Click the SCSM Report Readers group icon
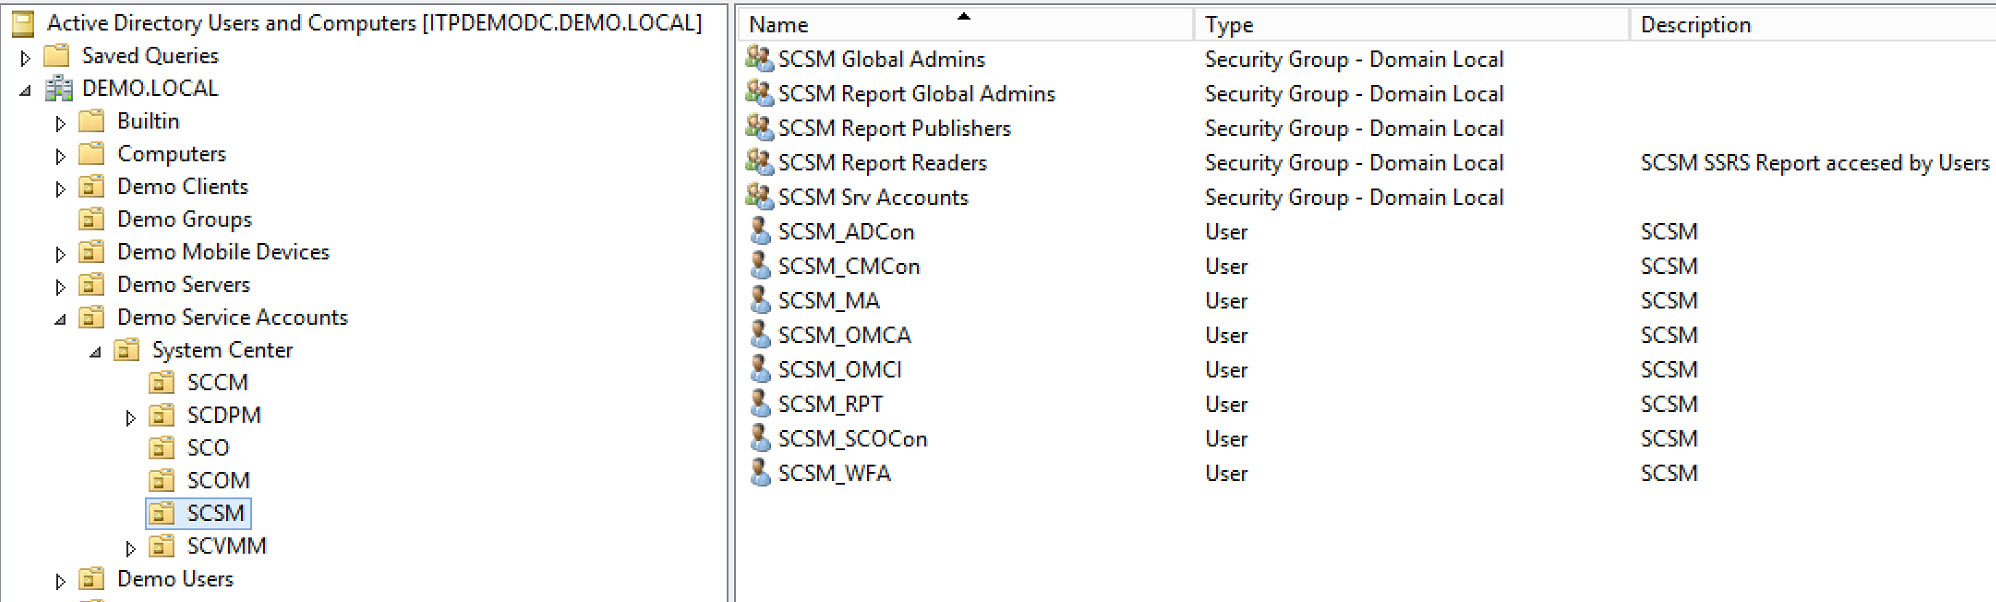This screenshot has height=602, width=1996. [760, 162]
